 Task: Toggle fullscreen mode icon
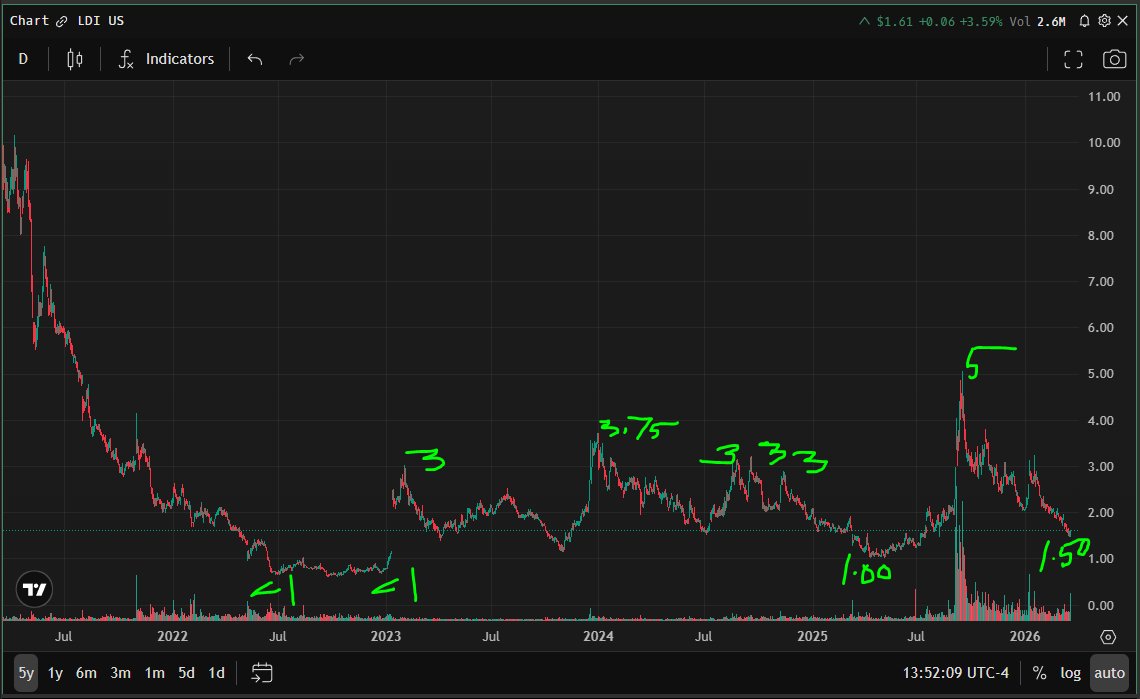pos(1073,59)
